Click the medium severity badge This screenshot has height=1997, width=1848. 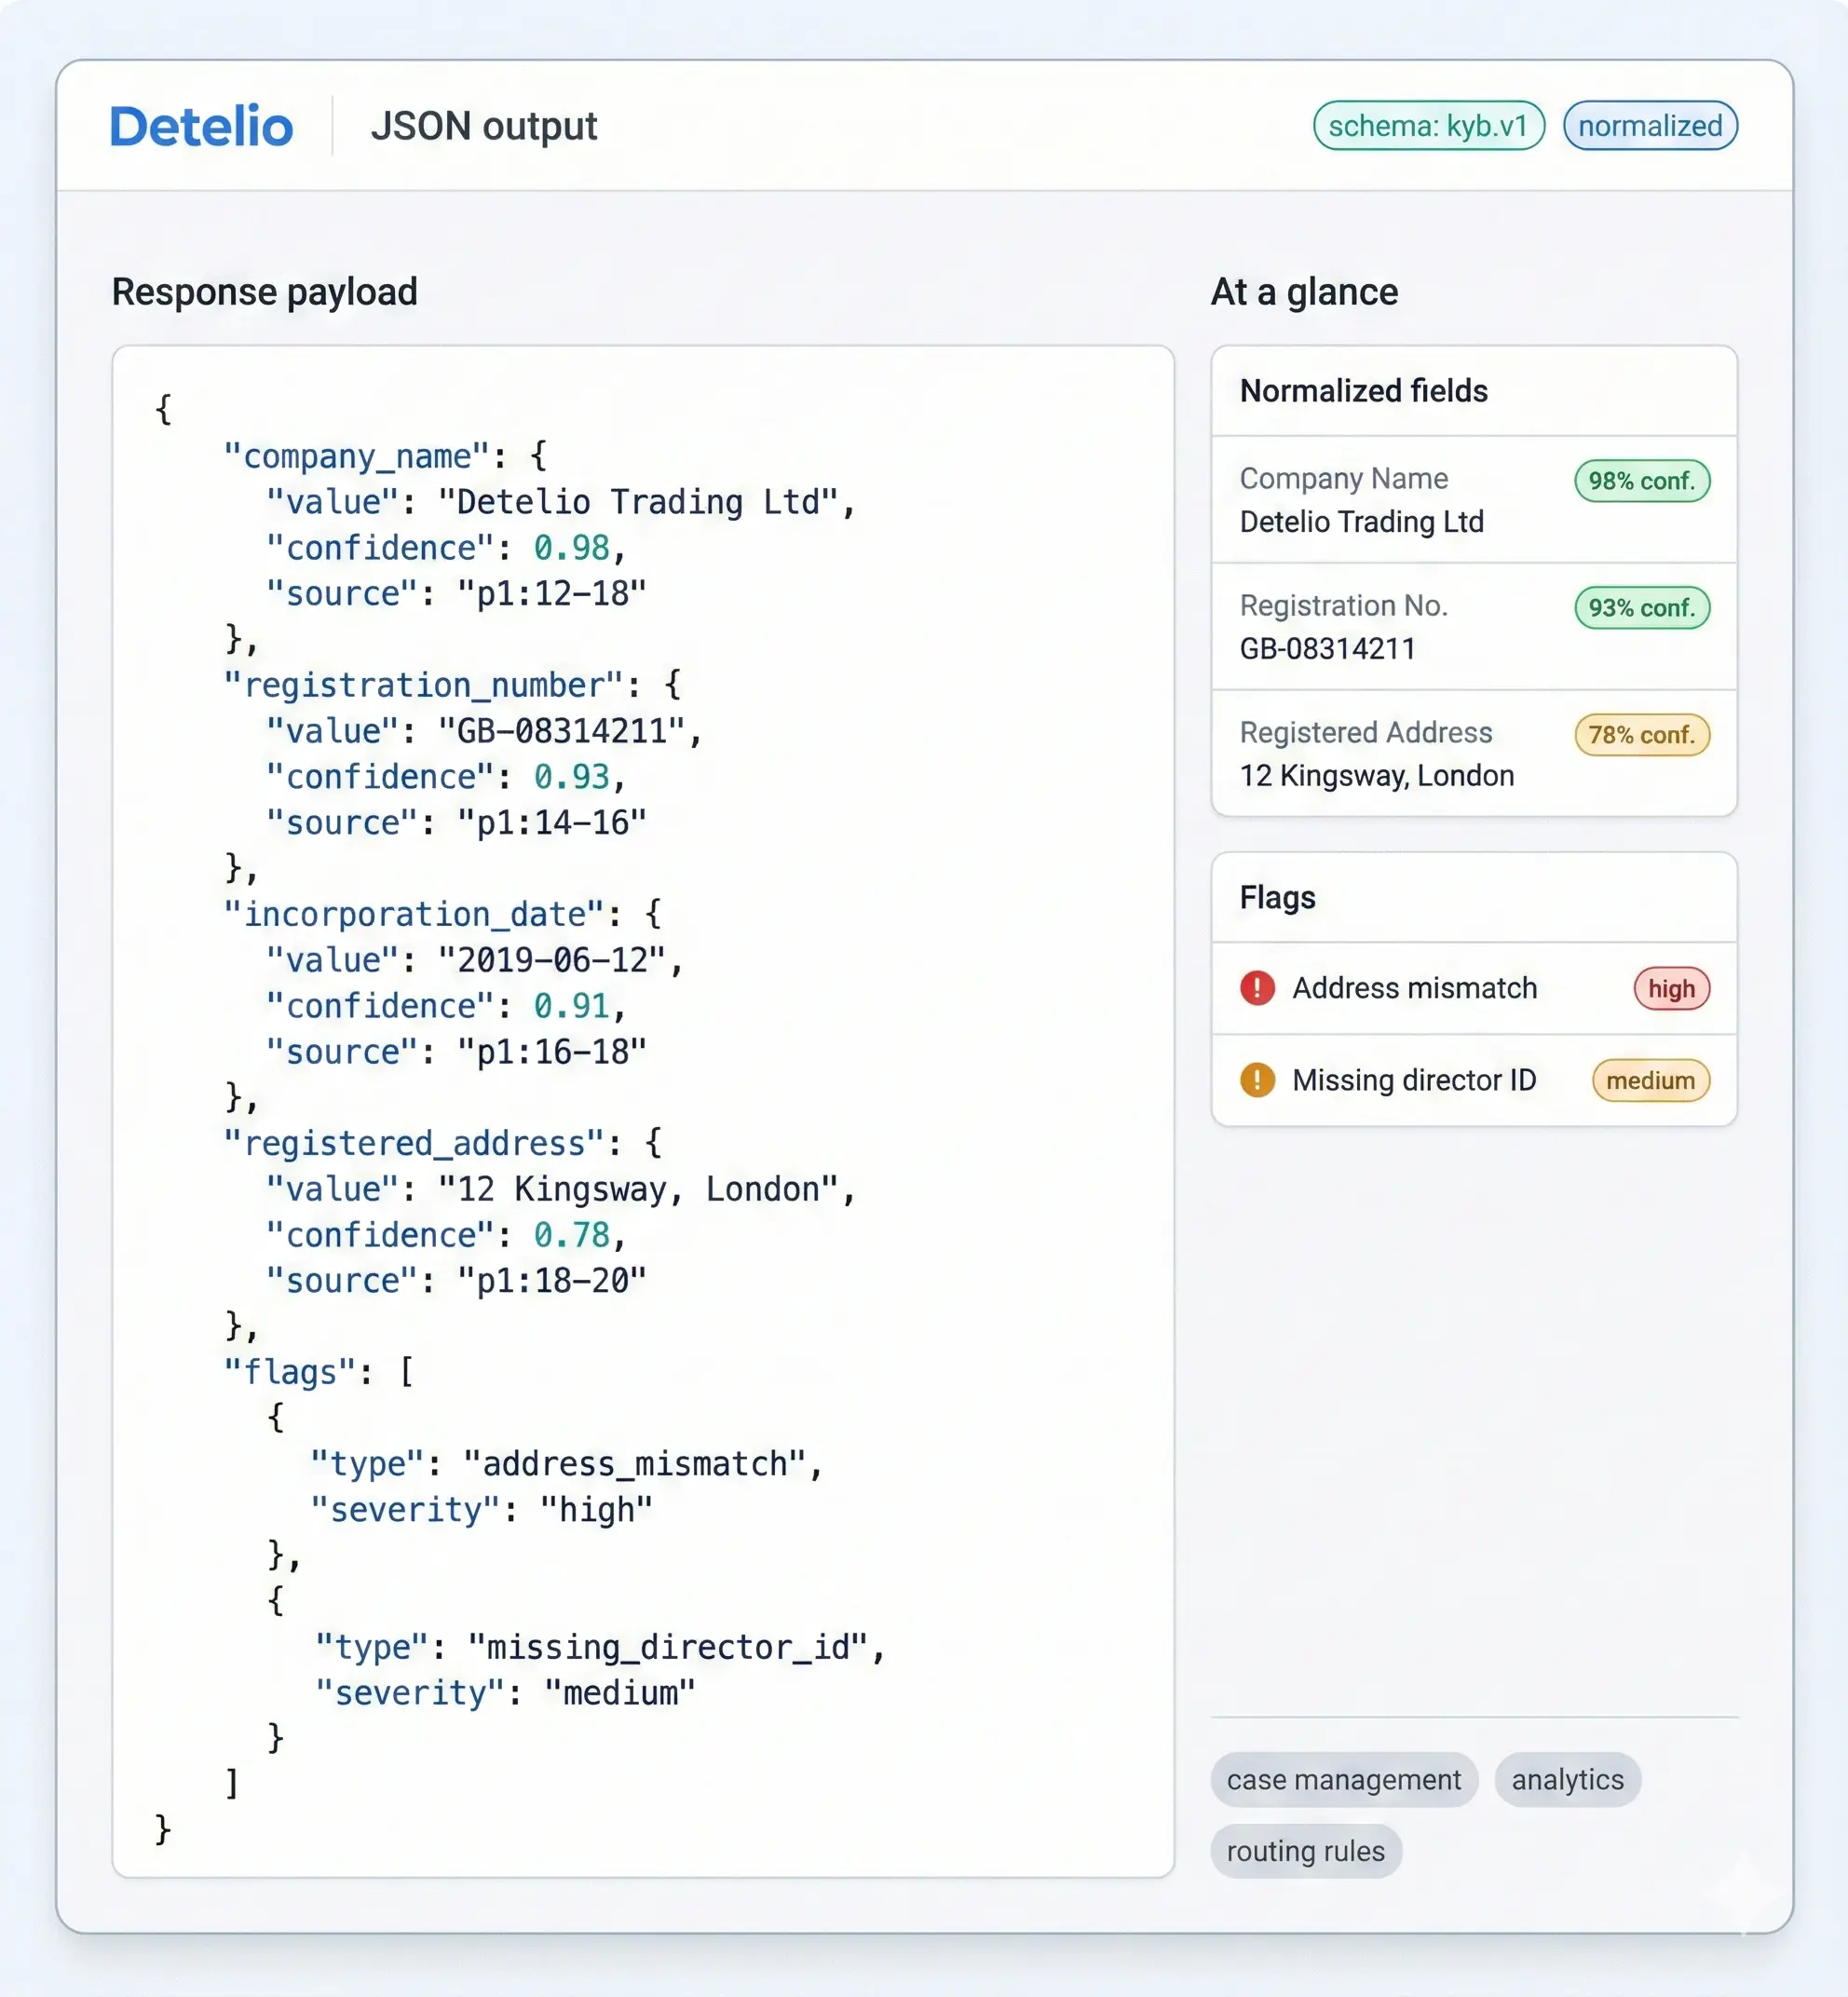(1651, 1081)
